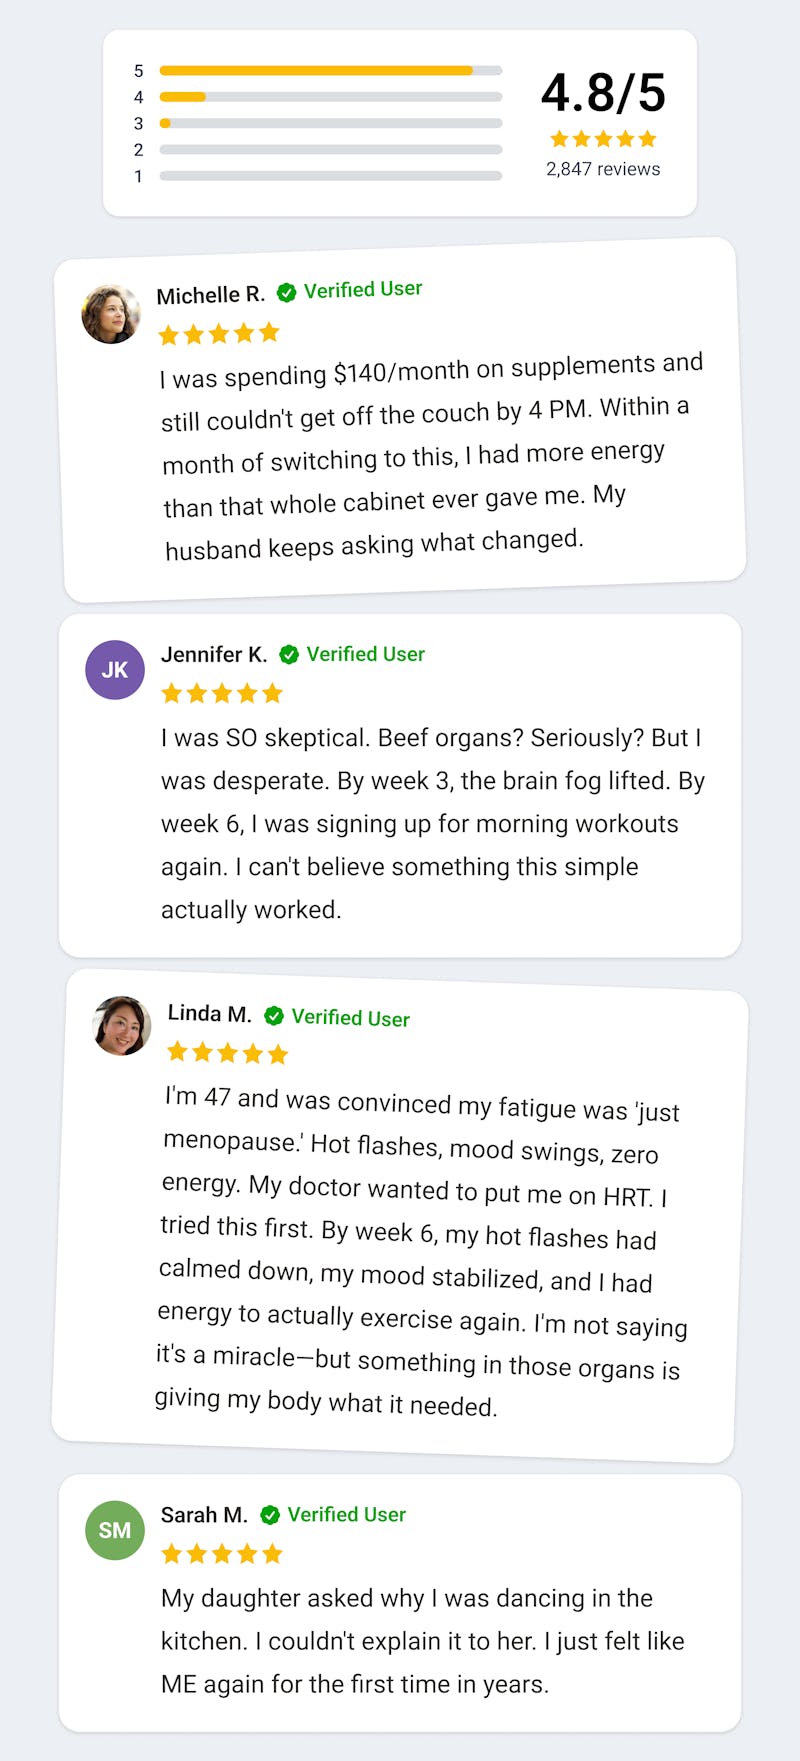Screen dimensions: 800x1761
Task: Click Linda M.'s profile photo
Action: 122,1026
